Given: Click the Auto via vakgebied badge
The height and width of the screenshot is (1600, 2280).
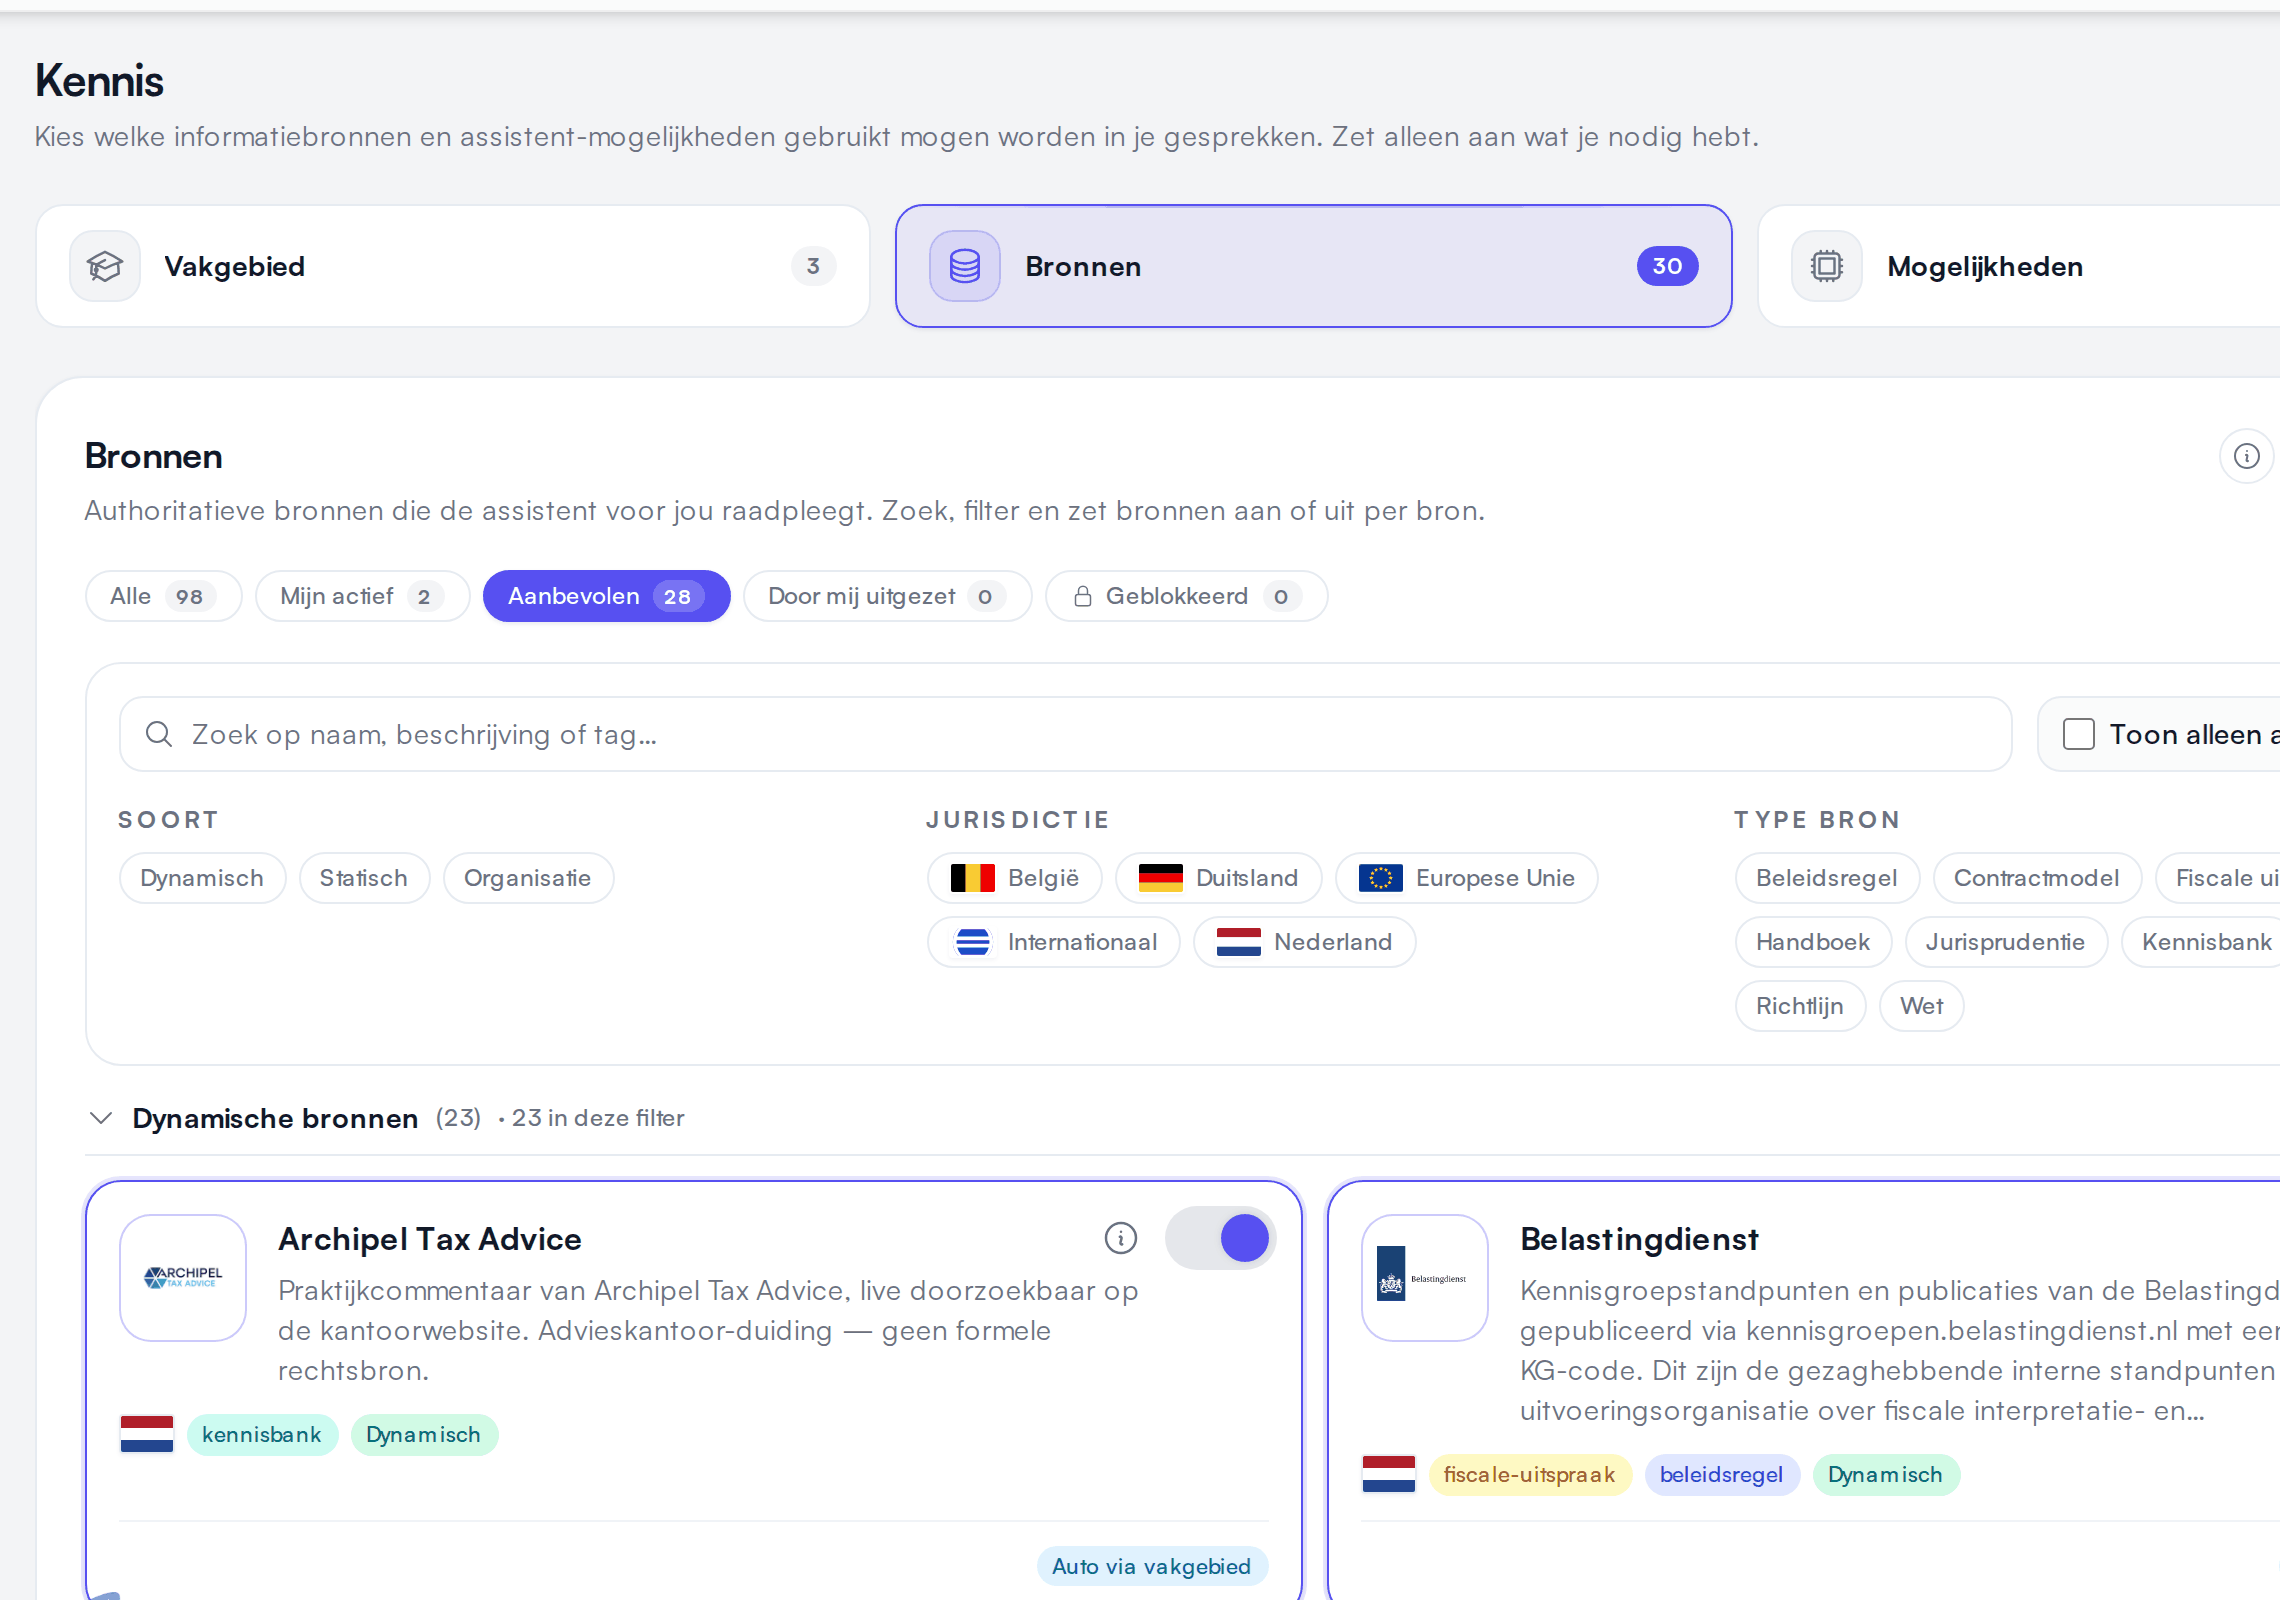Looking at the screenshot, I should (x=1152, y=1566).
